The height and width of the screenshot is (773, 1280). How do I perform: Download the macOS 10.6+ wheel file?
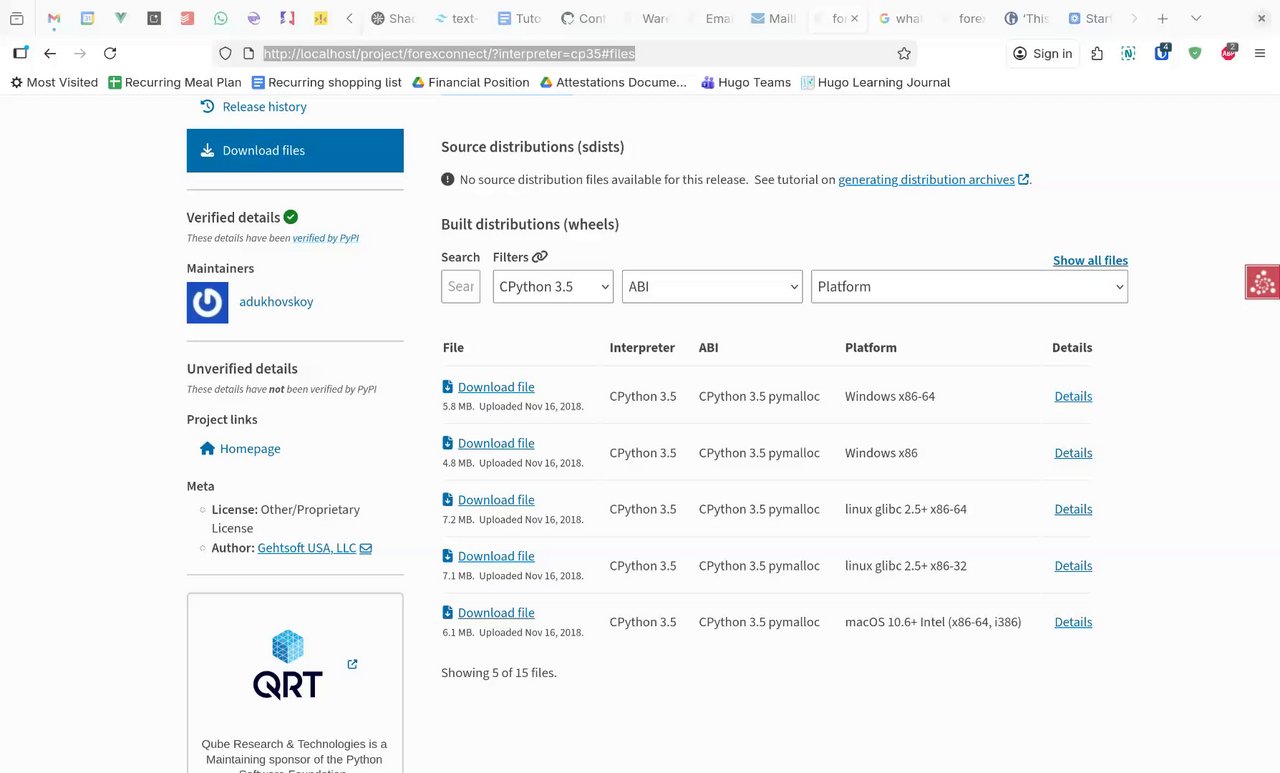[x=496, y=613]
